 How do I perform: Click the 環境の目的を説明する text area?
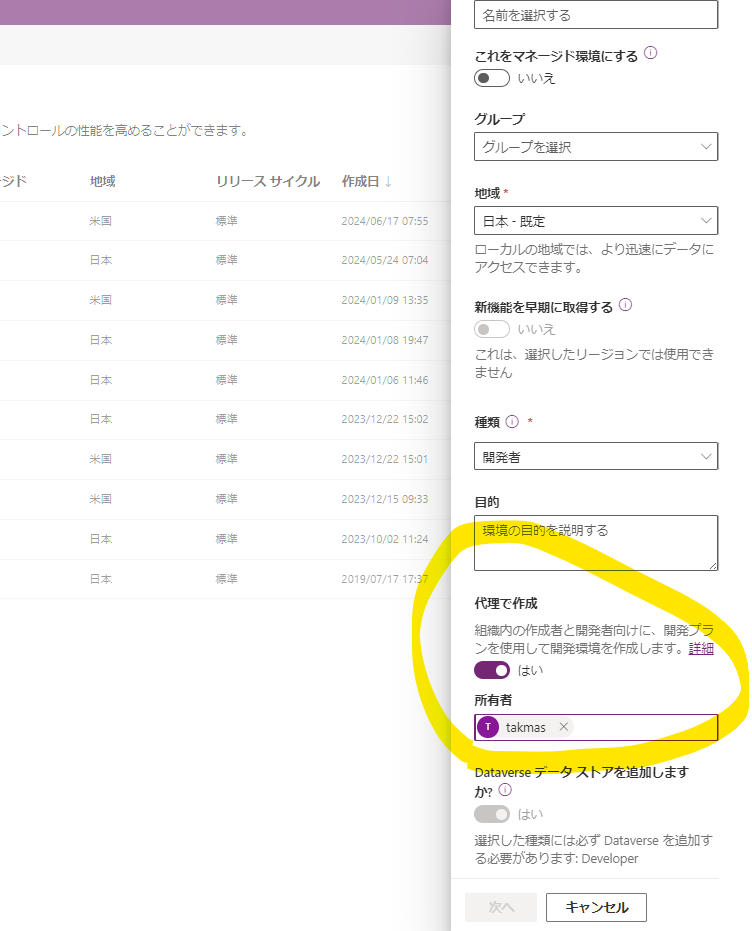[x=596, y=543]
